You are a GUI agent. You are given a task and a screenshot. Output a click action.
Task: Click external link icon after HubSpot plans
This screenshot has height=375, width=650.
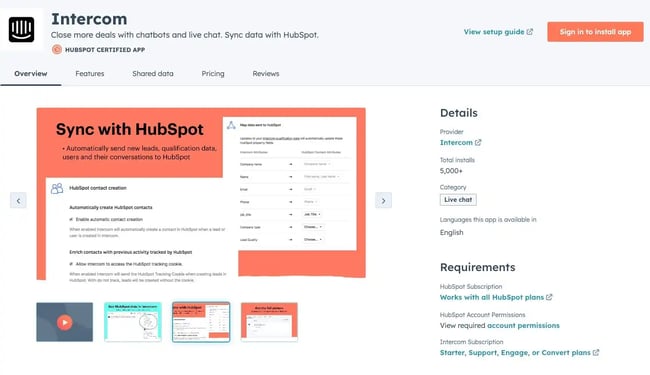point(549,297)
